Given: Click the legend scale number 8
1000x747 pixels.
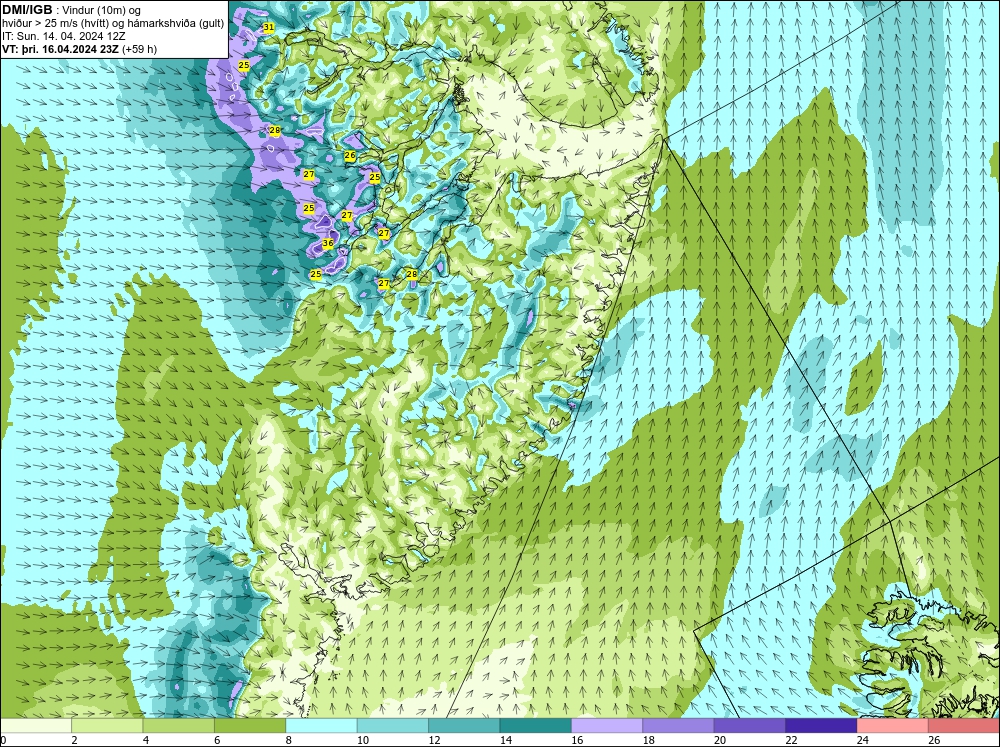Looking at the screenshot, I should point(289,740).
